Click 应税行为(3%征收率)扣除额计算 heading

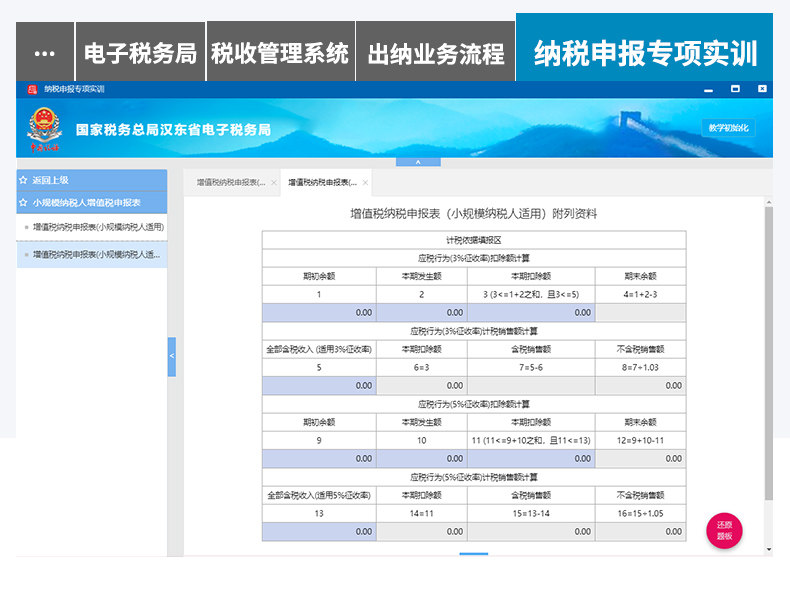pos(474,258)
